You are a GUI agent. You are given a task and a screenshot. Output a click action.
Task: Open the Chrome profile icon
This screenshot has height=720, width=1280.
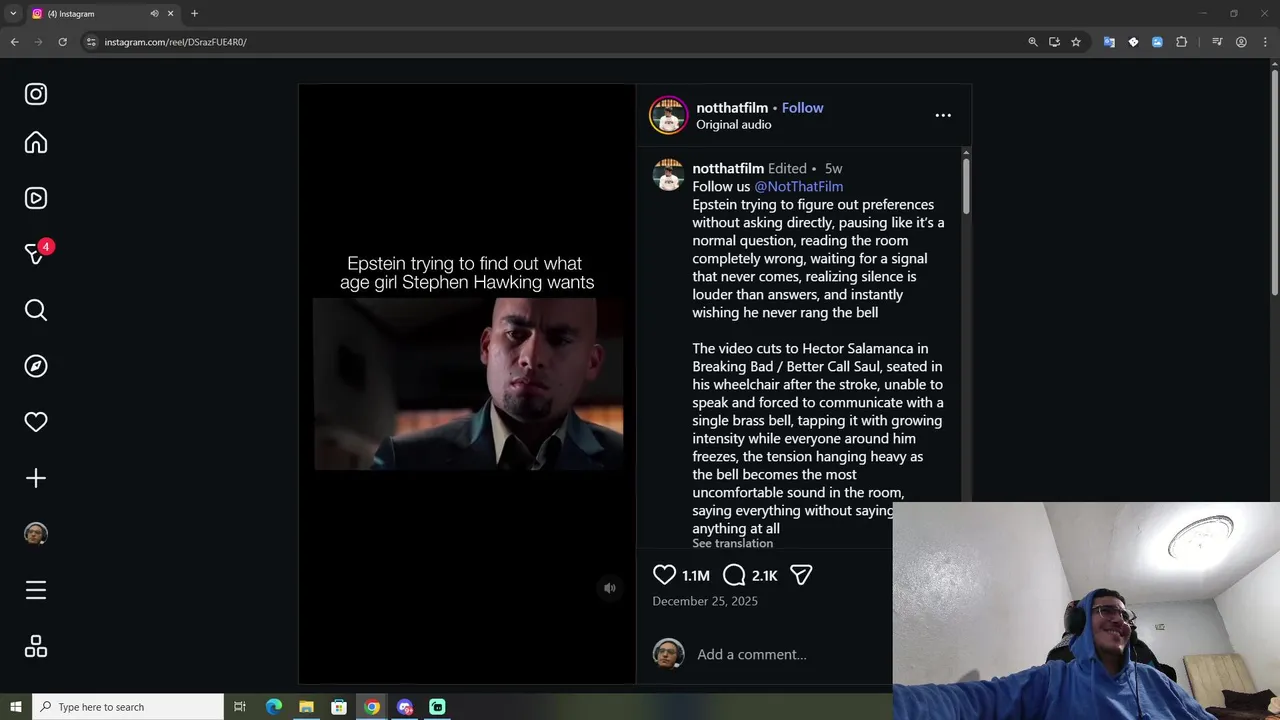point(1241,42)
